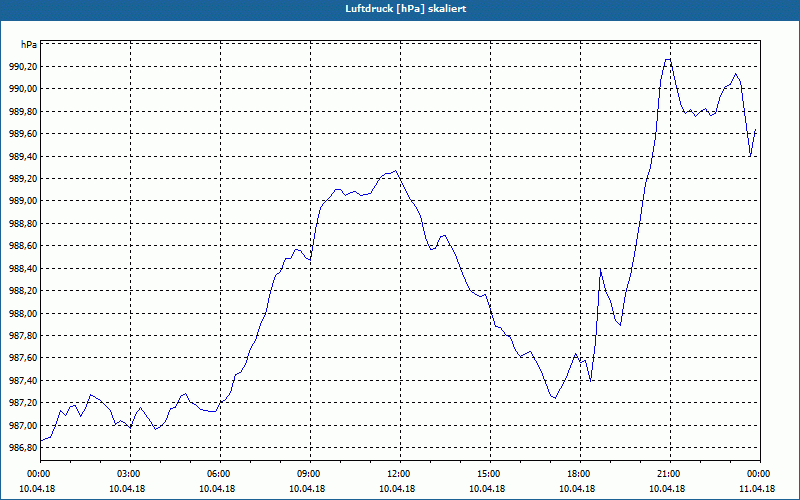
Task: Click the 15:00 x-axis label
Action: (x=490, y=474)
